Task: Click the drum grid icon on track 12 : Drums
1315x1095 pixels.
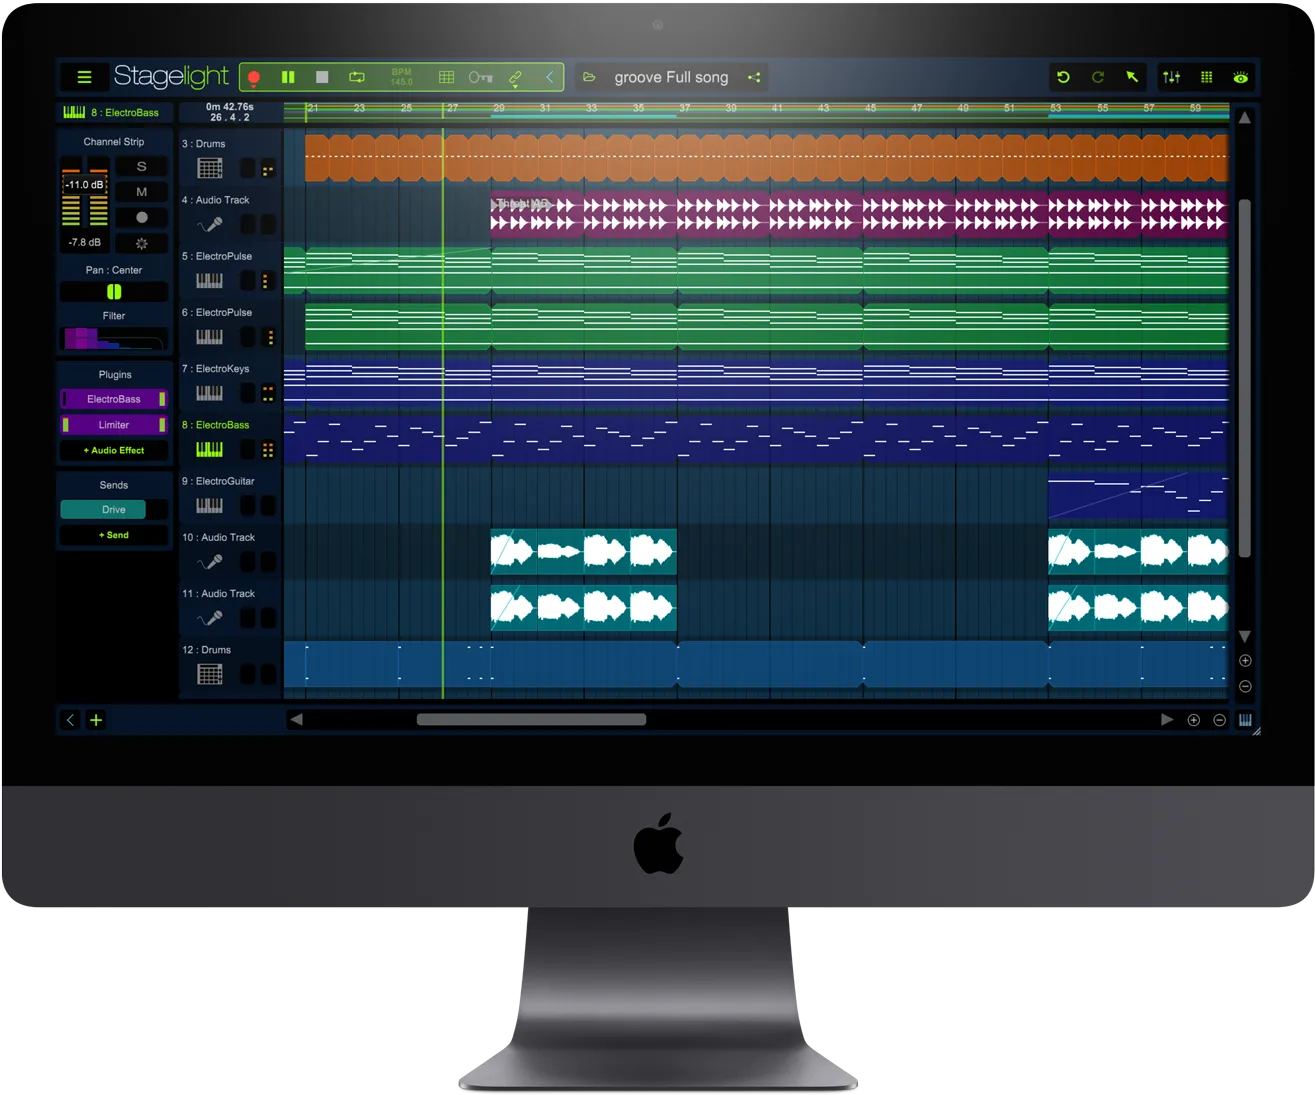Action: tap(210, 674)
